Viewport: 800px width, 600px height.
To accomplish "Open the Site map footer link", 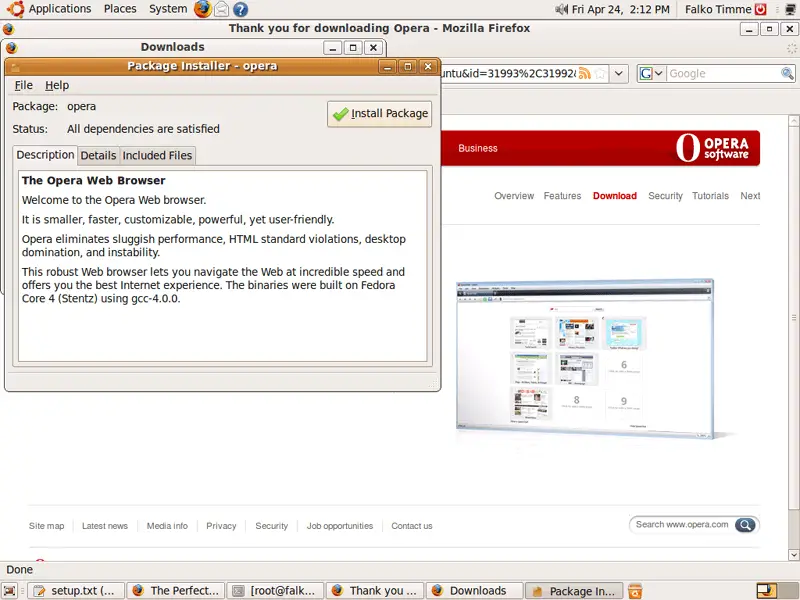I will tap(46, 526).
